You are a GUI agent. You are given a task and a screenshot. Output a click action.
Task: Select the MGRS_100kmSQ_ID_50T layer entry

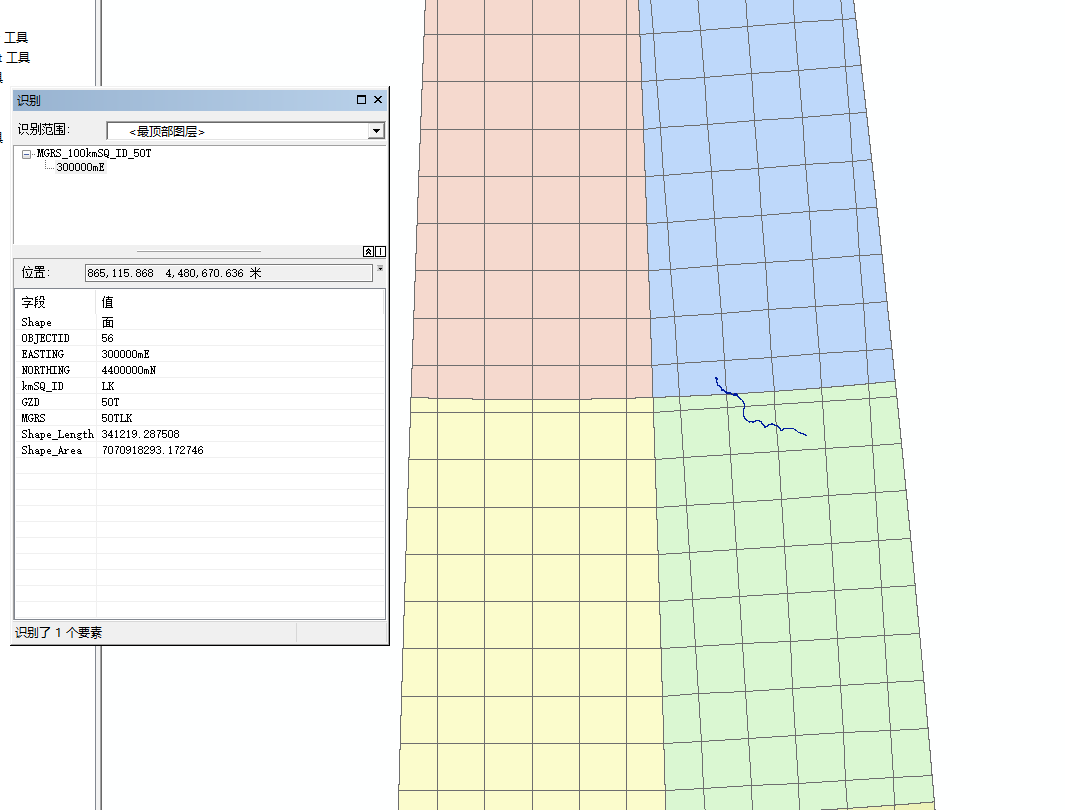point(94,153)
